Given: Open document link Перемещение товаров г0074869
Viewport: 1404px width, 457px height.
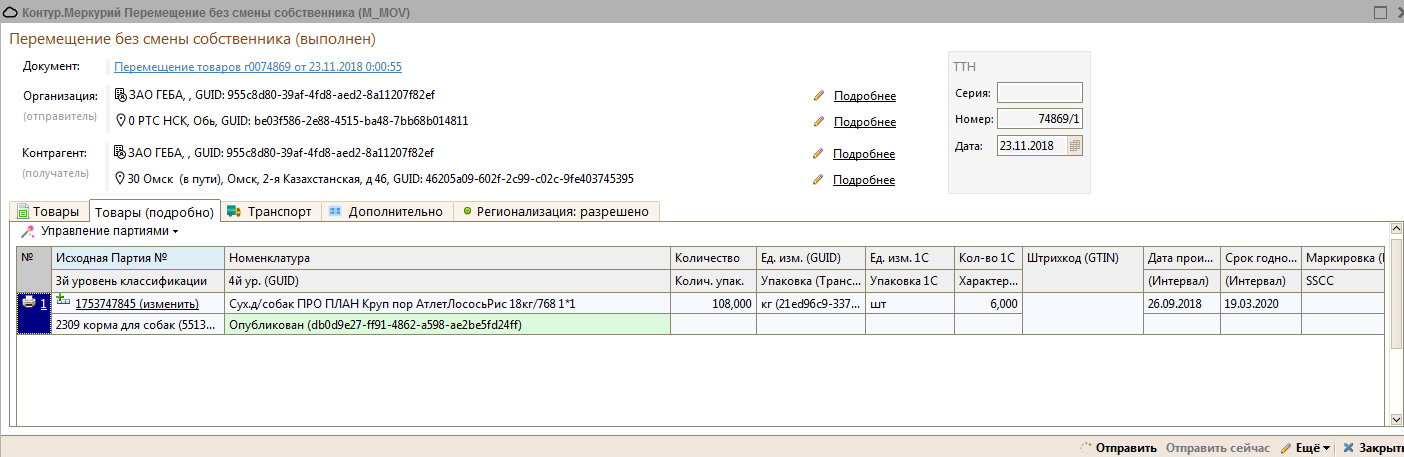Looking at the screenshot, I should (x=258, y=67).
